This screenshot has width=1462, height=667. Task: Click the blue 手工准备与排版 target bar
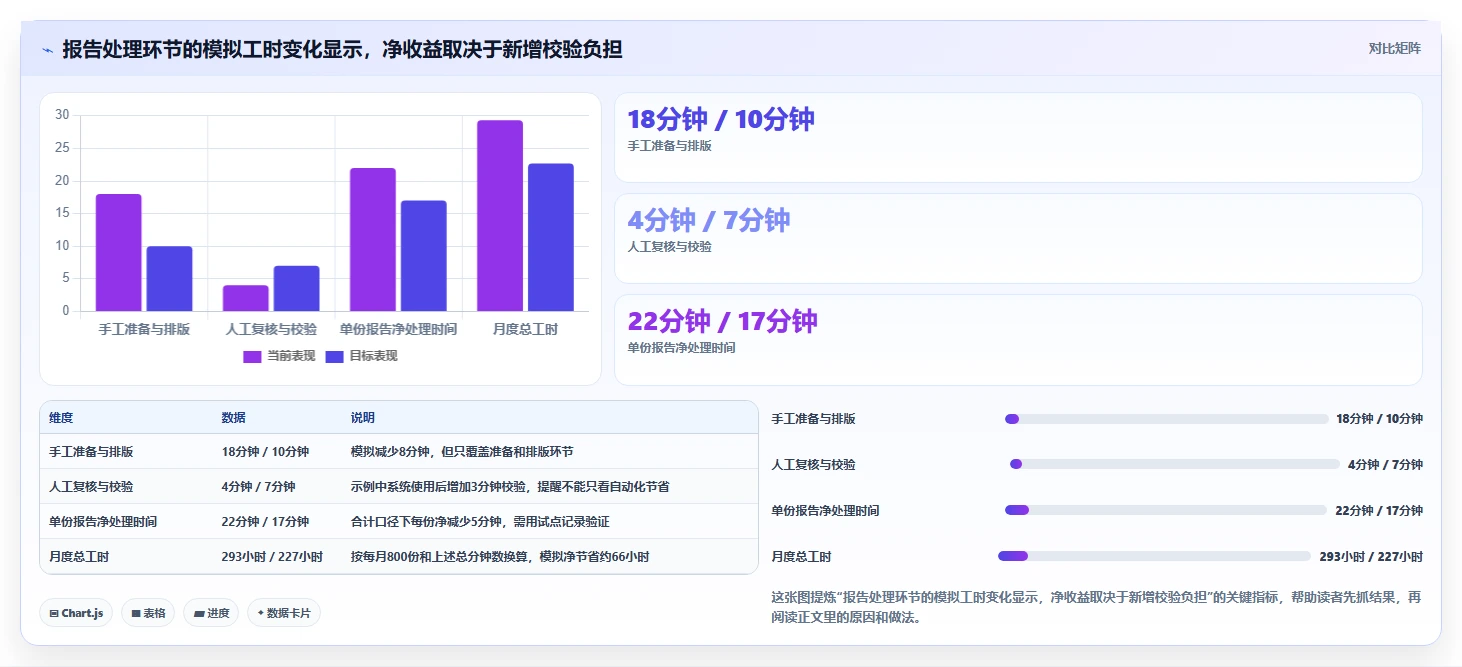click(x=170, y=278)
